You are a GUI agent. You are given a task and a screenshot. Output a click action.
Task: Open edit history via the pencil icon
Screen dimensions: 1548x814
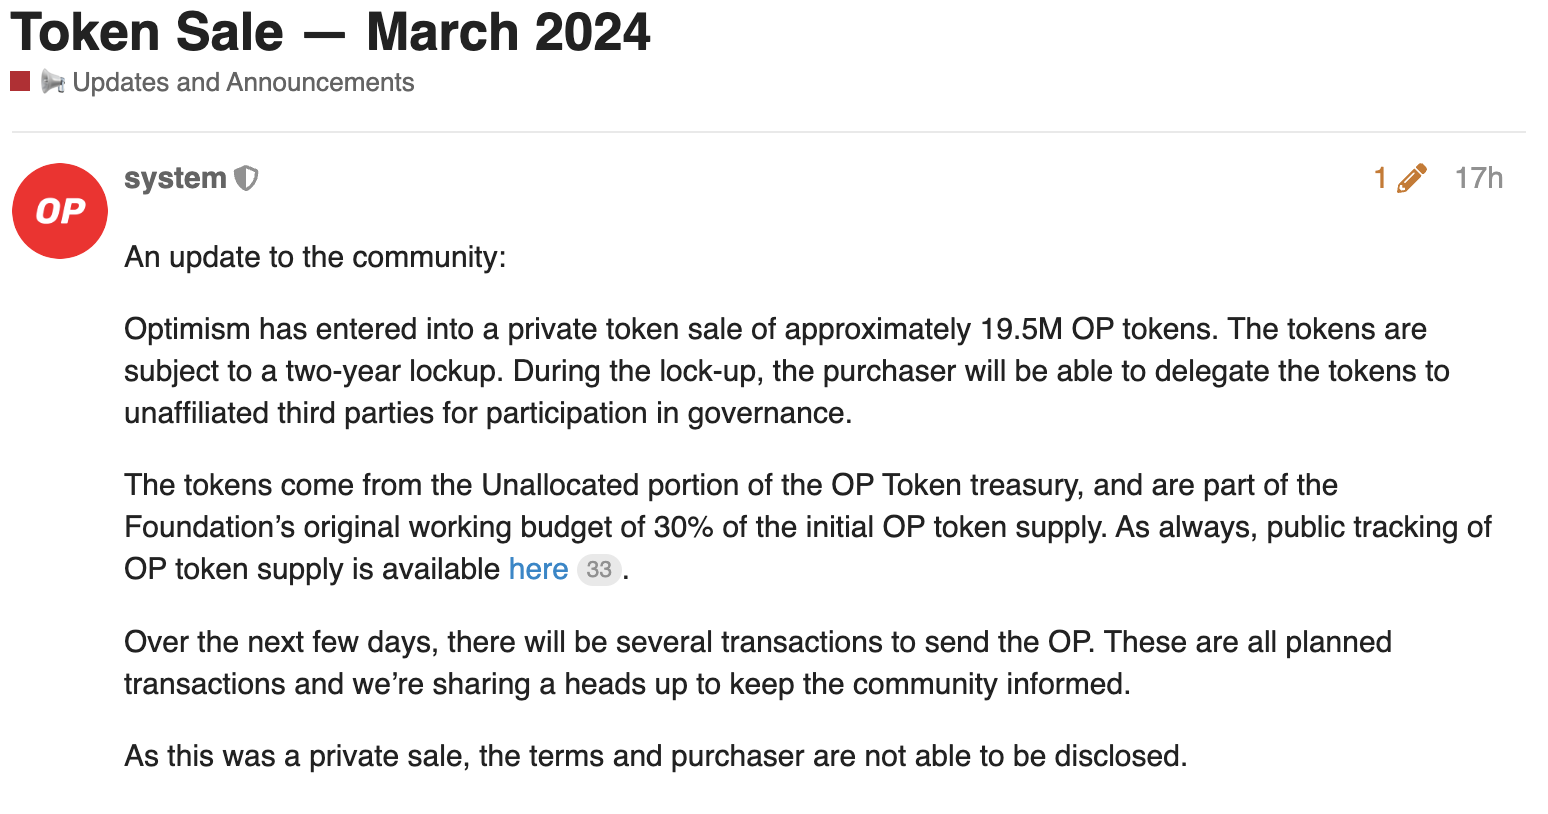click(x=1411, y=178)
